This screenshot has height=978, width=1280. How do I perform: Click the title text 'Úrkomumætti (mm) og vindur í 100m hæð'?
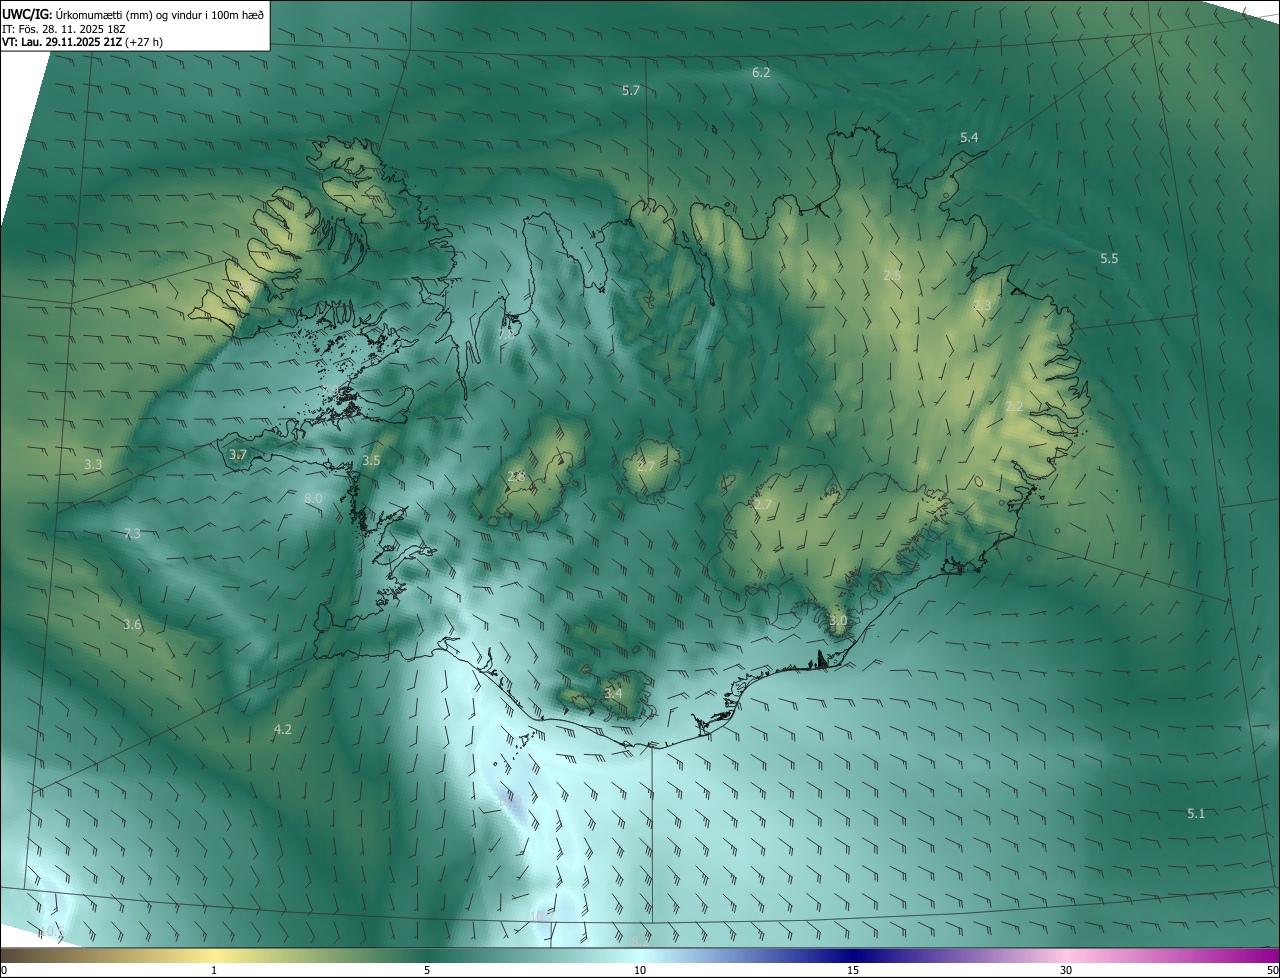click(158, 13)
